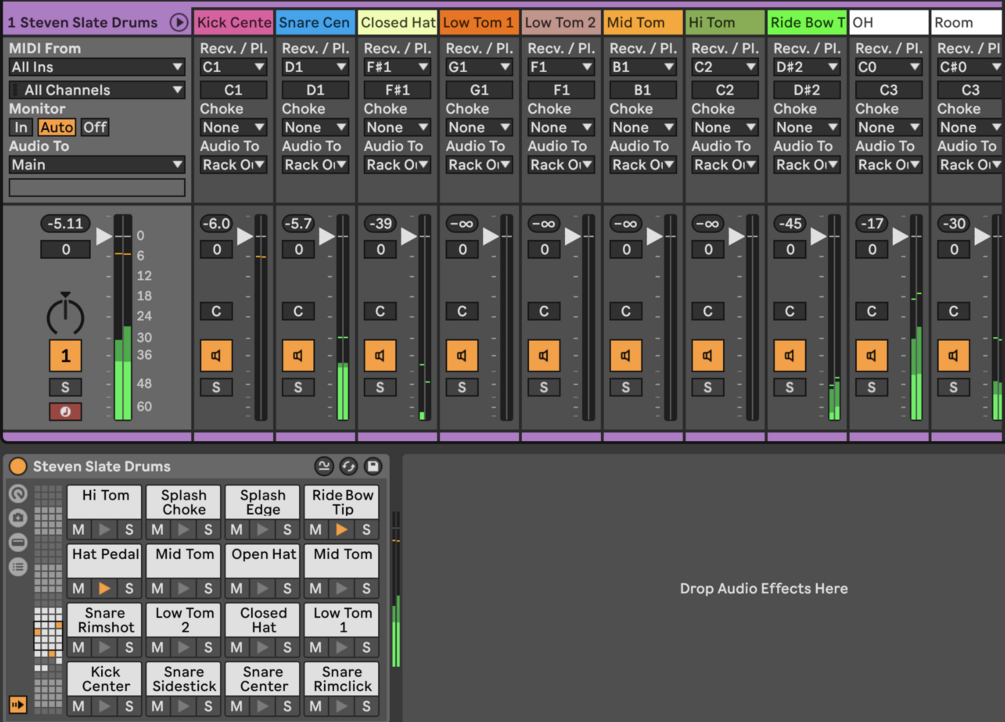Open Snare Center receive note D1 dropdown

(315, 67)
